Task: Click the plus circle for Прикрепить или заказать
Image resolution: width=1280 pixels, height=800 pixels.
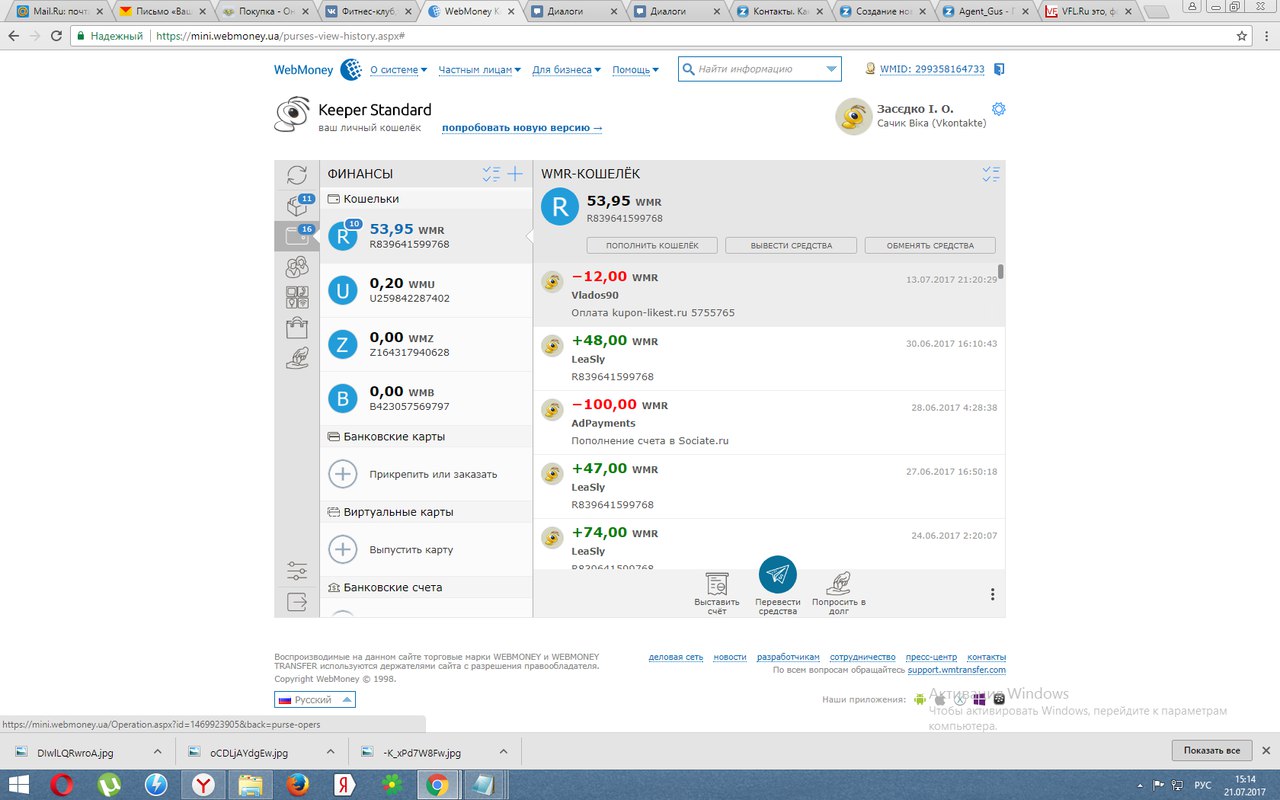Action: pos(343,474)
